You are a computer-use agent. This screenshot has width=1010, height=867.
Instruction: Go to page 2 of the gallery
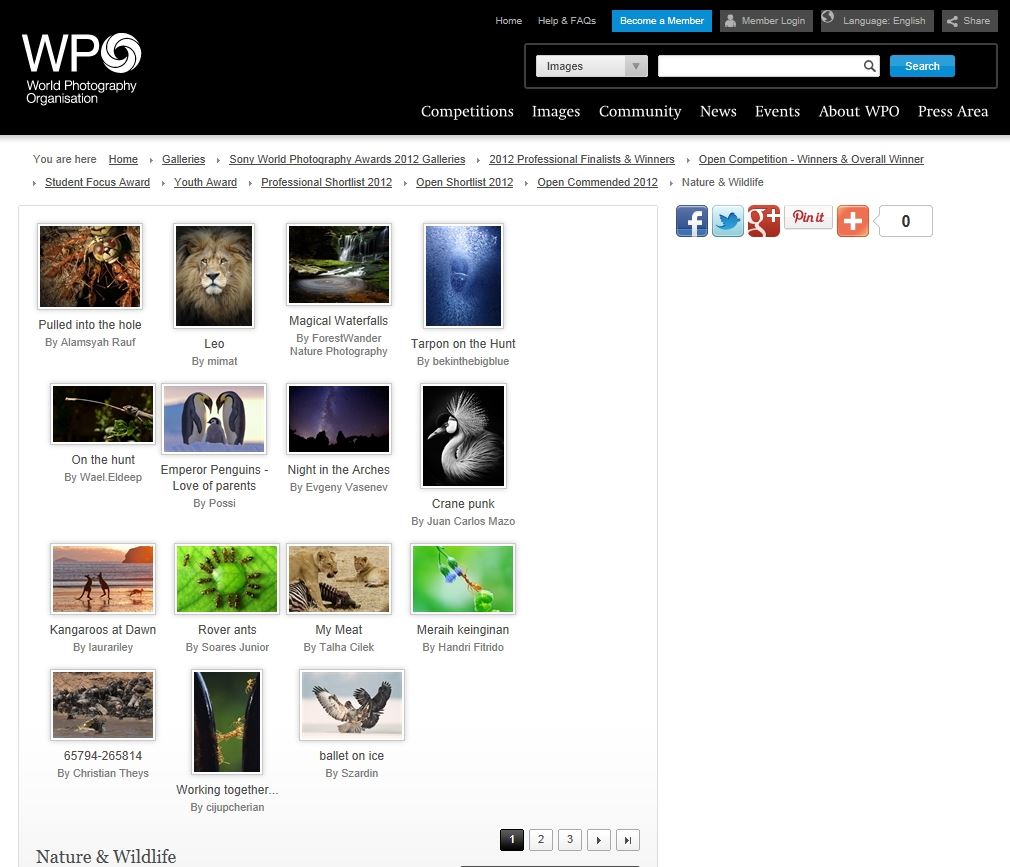tap(540, 840)
